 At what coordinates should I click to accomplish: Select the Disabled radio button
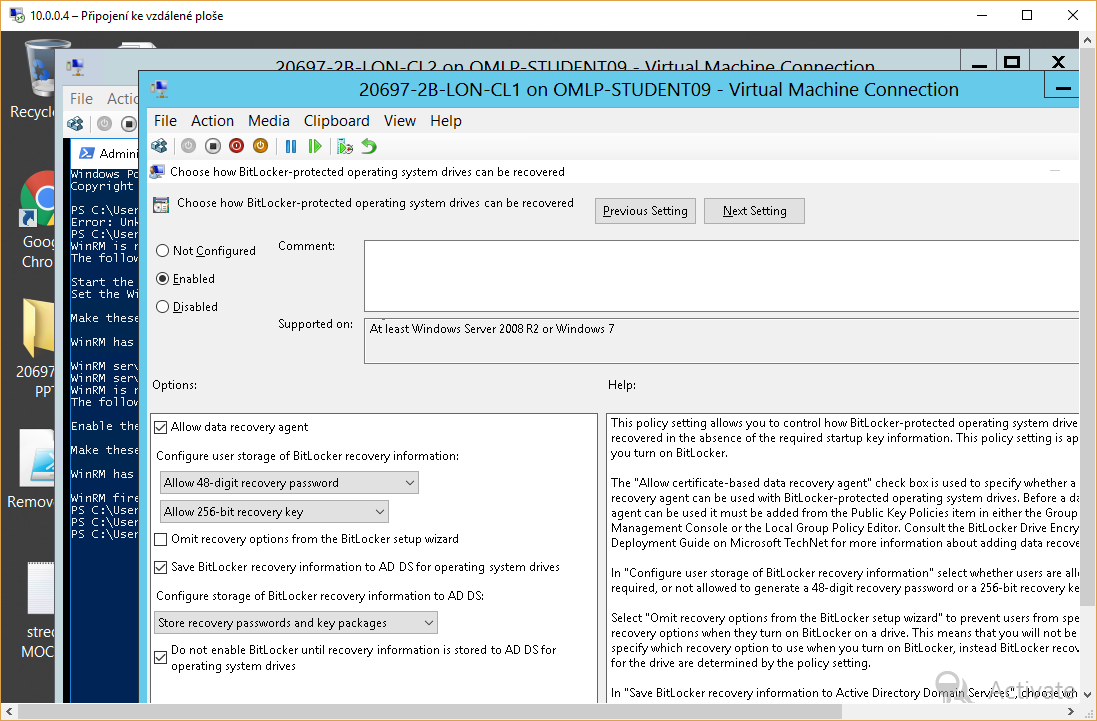tap(162, 306)
